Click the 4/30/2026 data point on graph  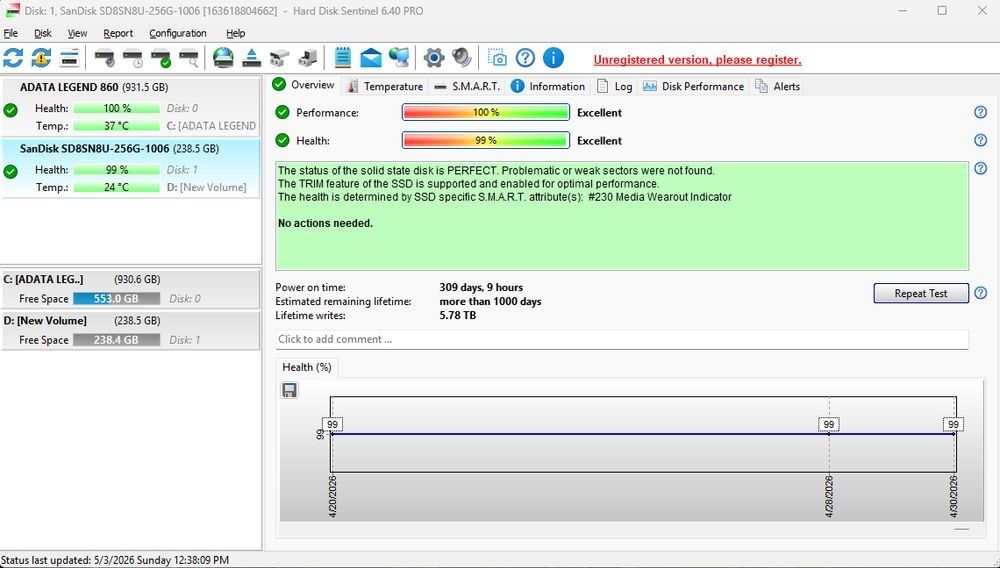pyautogui.click(x=955, y=434)
